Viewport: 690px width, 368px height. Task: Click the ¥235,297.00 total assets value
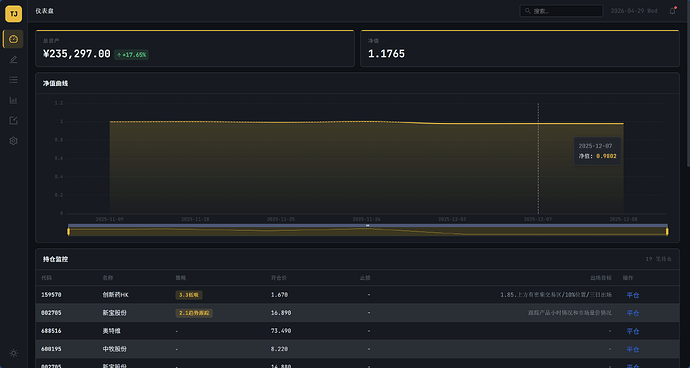pyautogui.click(x=77, y=54)
